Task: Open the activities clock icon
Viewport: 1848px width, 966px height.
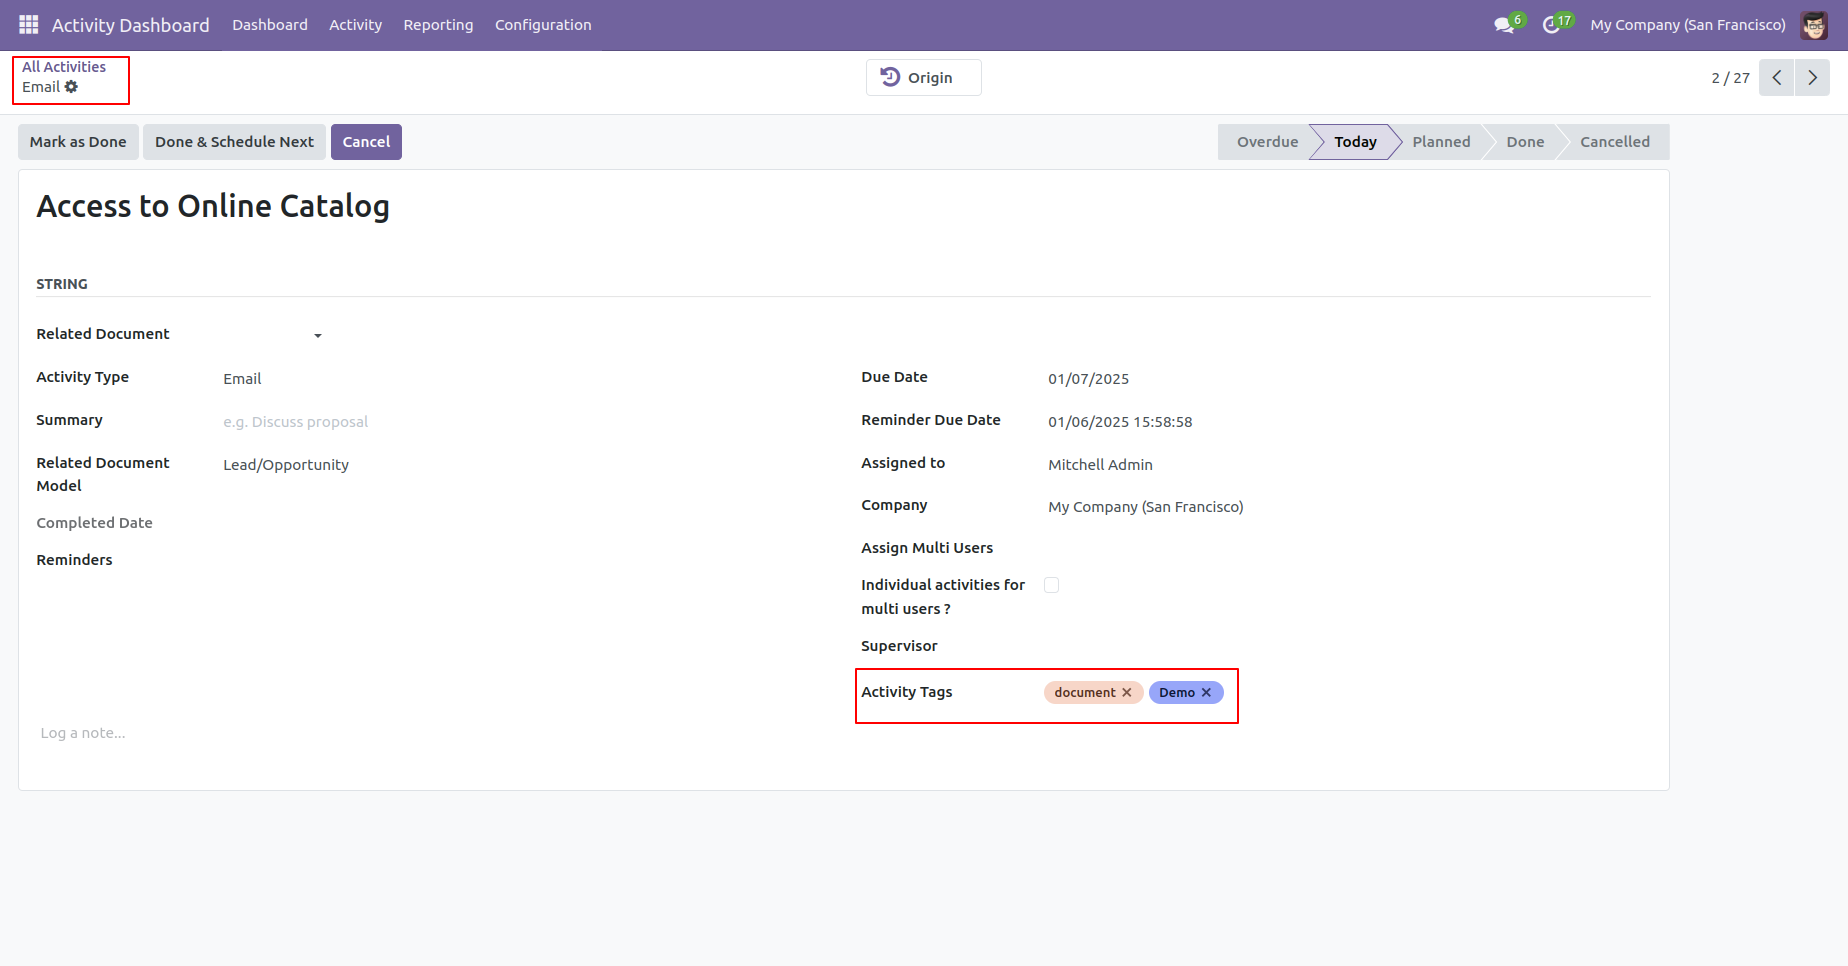Action: coord(1551,25)
